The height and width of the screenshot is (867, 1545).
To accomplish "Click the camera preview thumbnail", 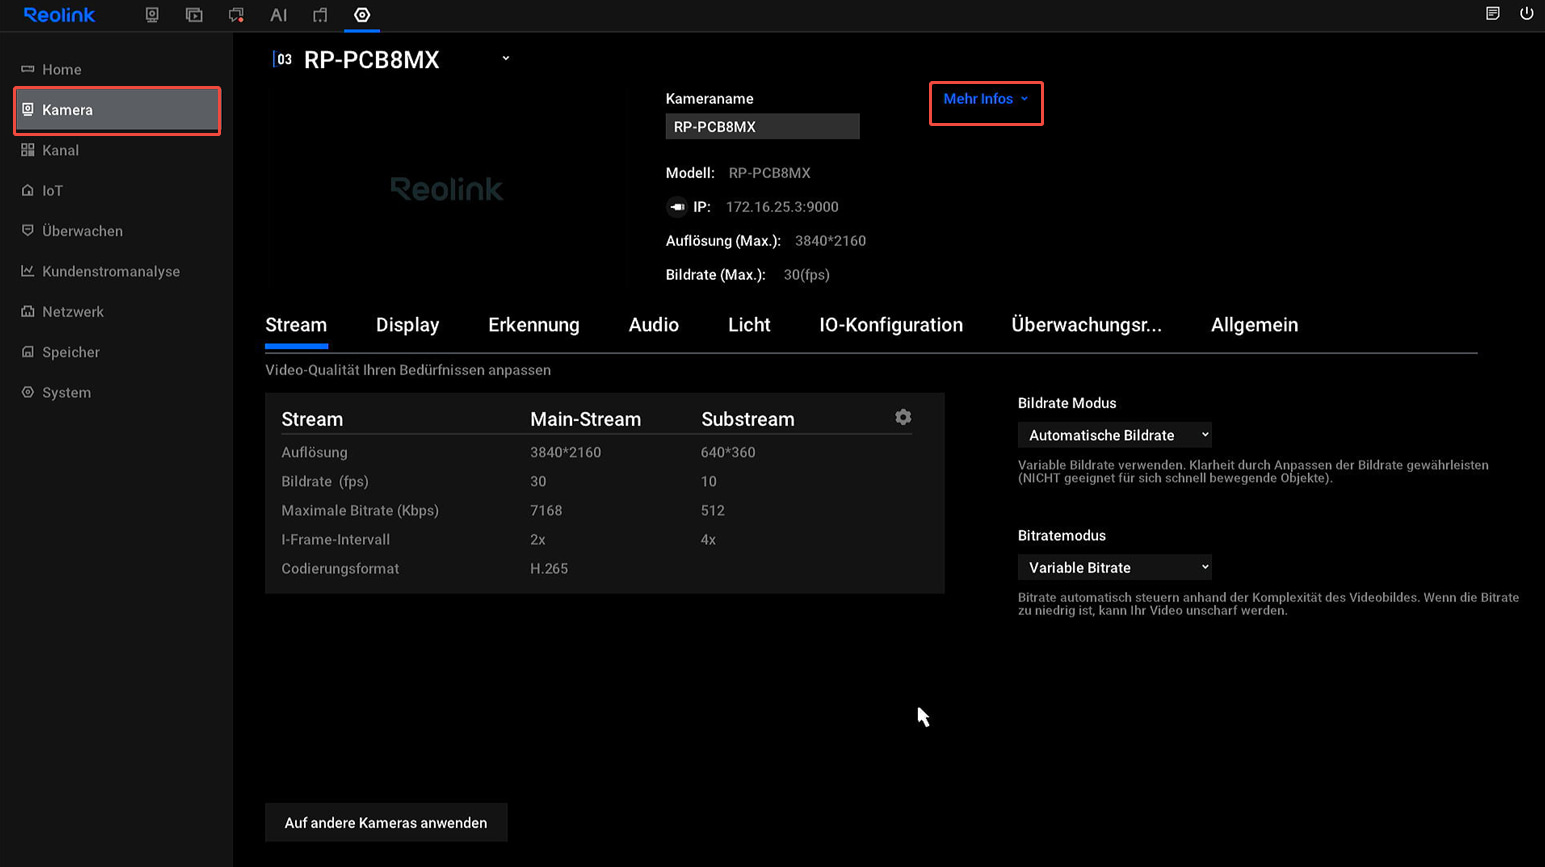I will (x=446, y=189).
